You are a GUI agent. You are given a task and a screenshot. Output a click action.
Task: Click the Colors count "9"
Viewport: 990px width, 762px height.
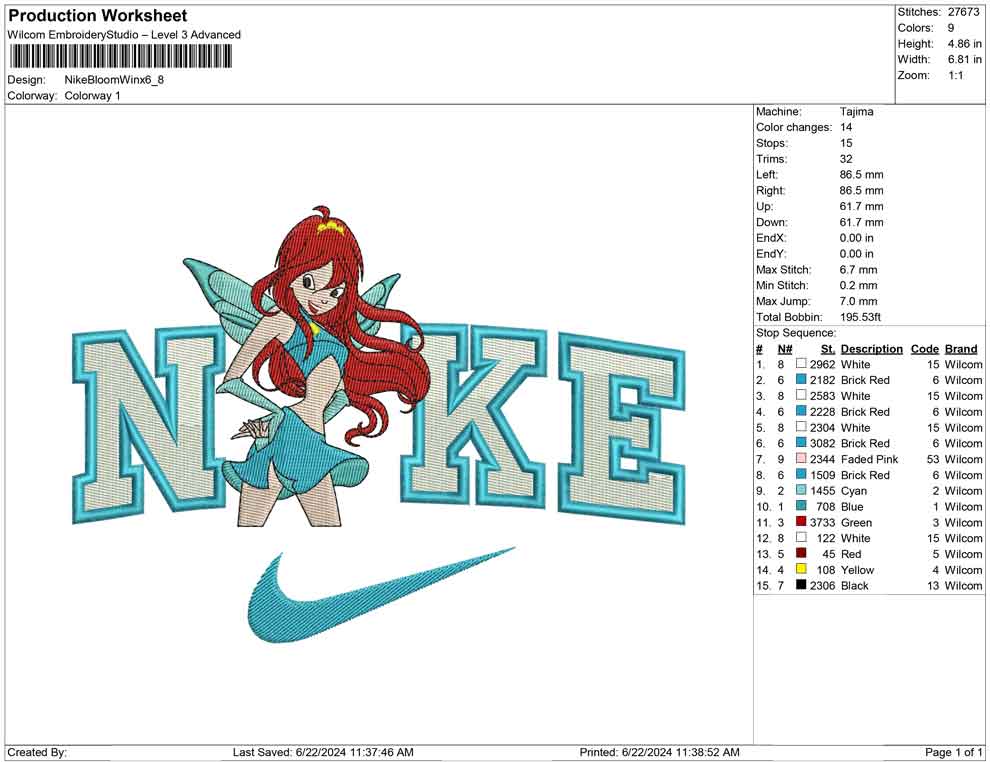coord(951,28)
